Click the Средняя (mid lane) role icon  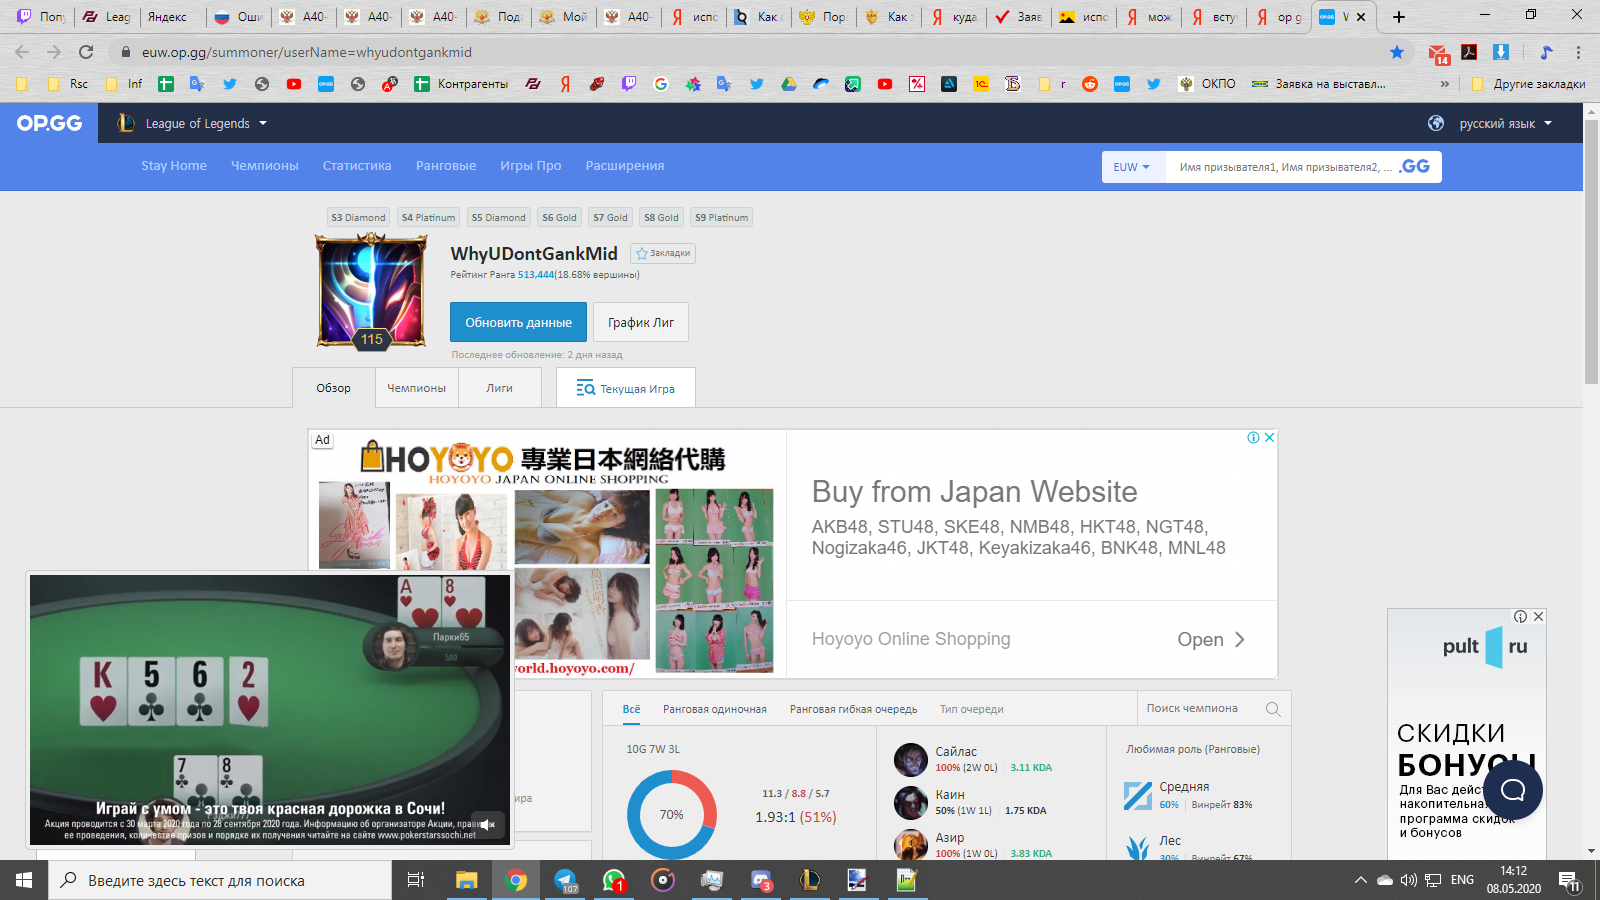(1138, 795)
